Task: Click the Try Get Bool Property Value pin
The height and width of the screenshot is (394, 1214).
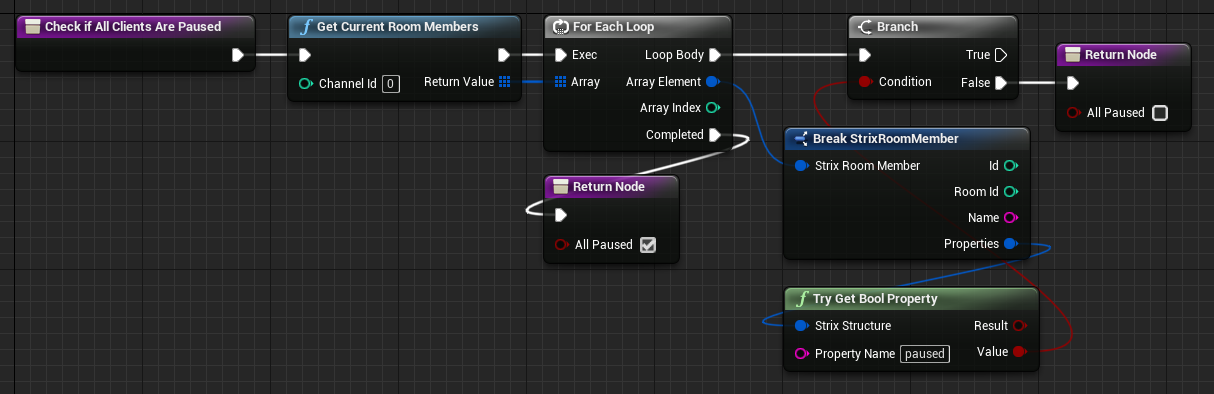Action: pyautogui.click(x=1020, y=352)
